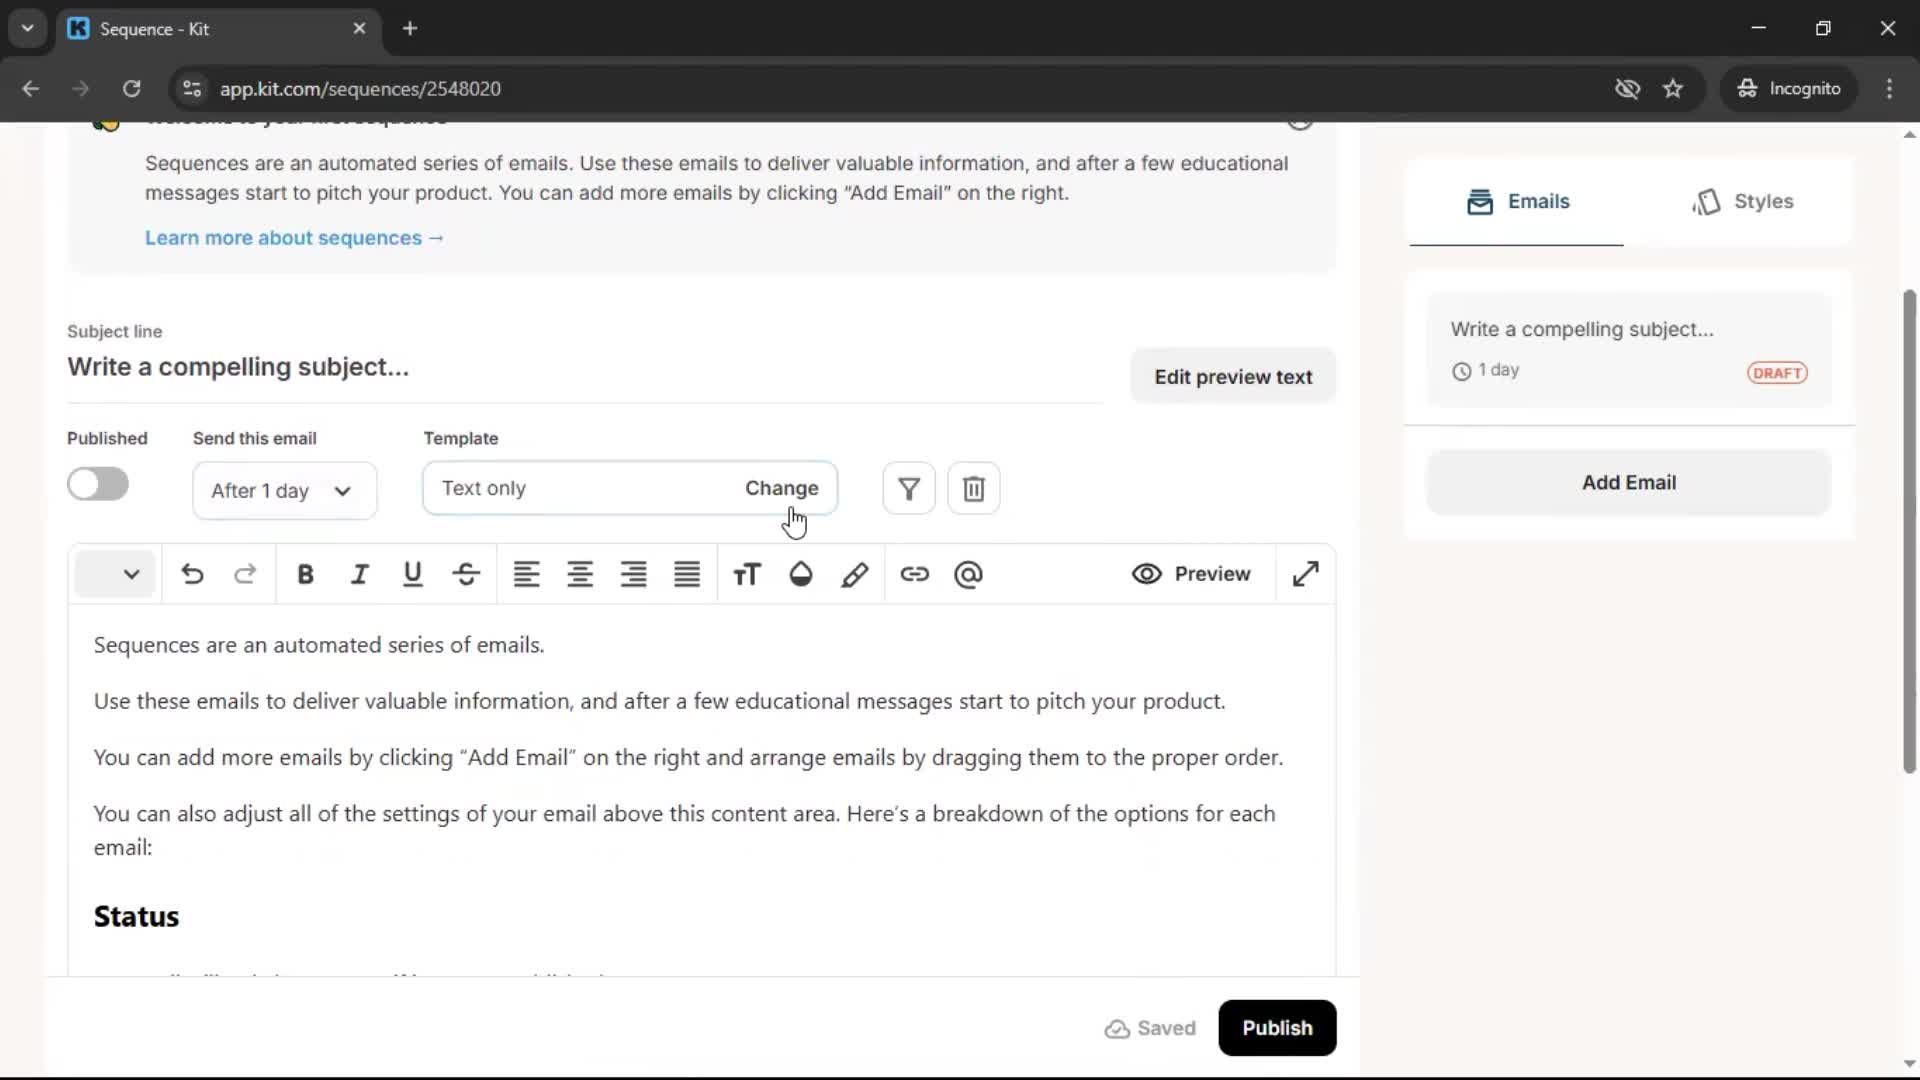Toggle bold formatting in the editor
Screen dimensions: 1920x1080
(305, 574)
